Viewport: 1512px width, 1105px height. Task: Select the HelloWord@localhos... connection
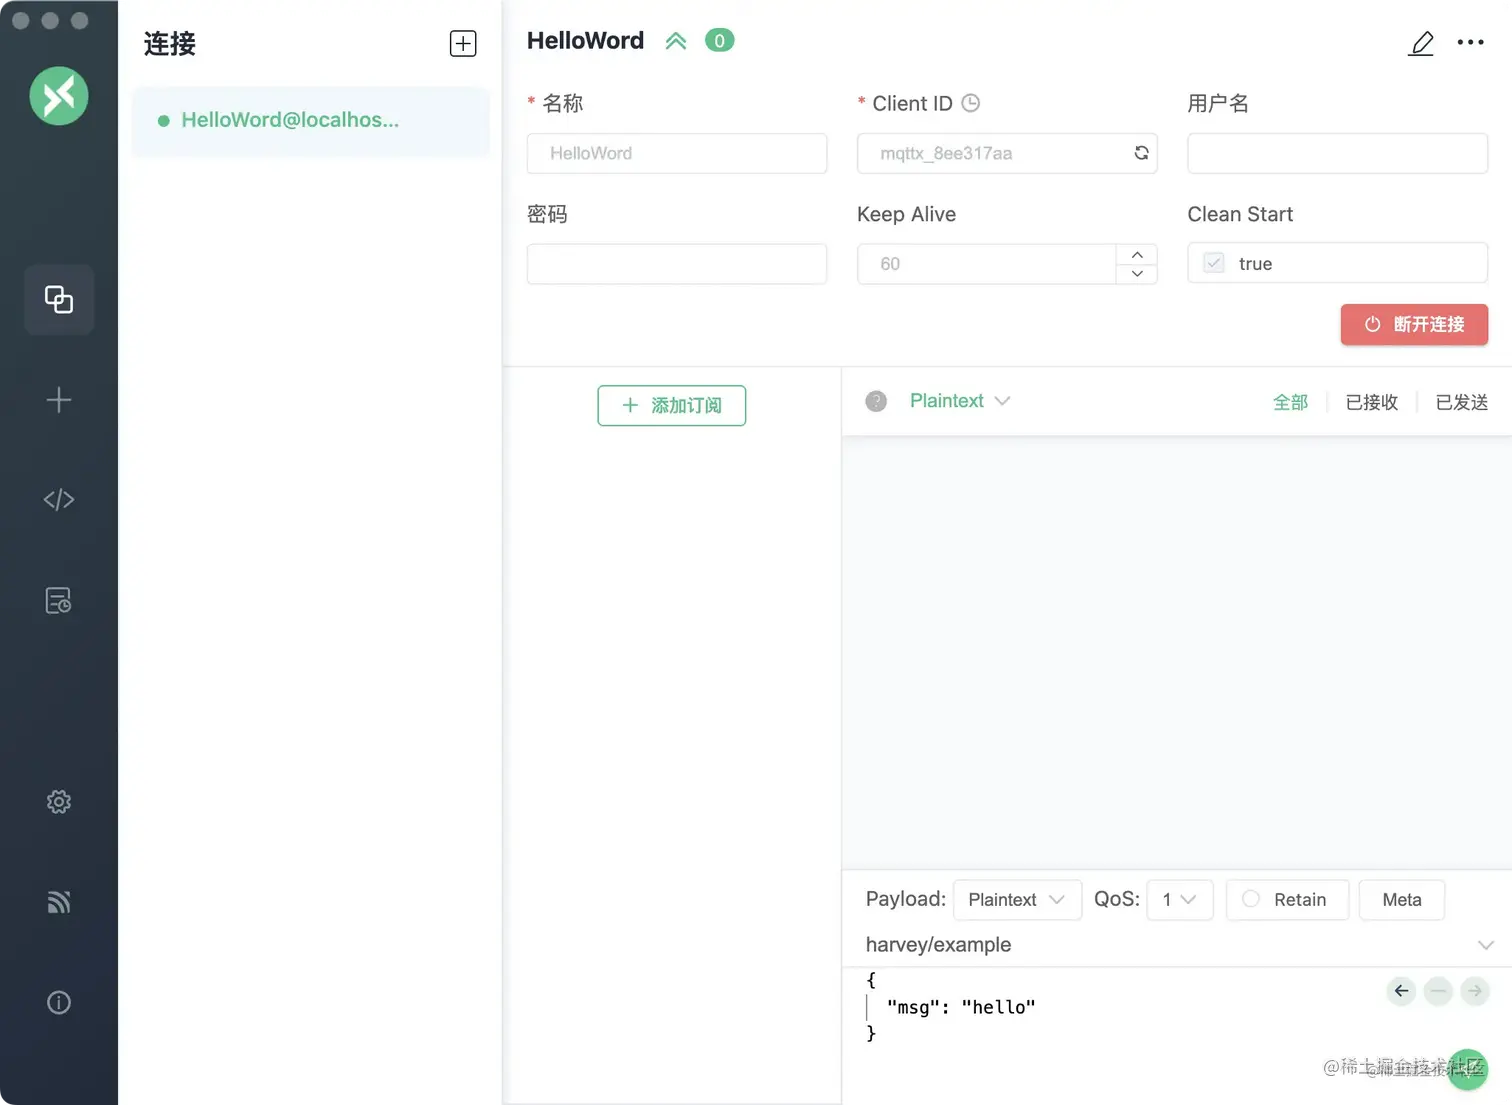[x=311, y=120]
